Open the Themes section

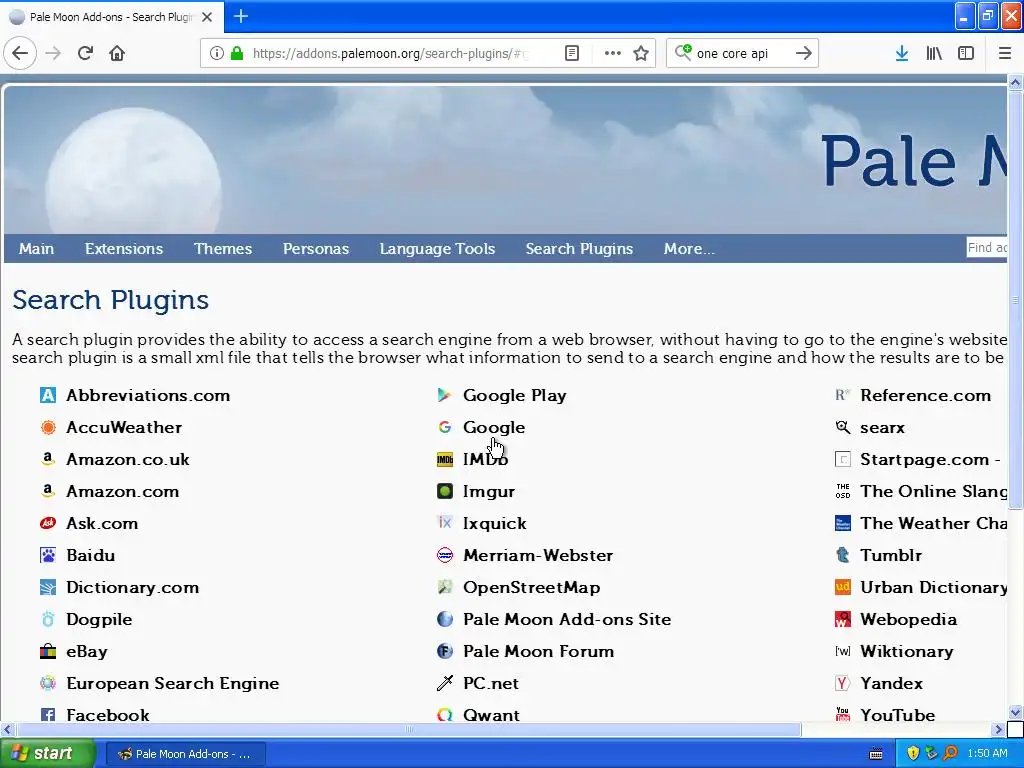point(223,249)
